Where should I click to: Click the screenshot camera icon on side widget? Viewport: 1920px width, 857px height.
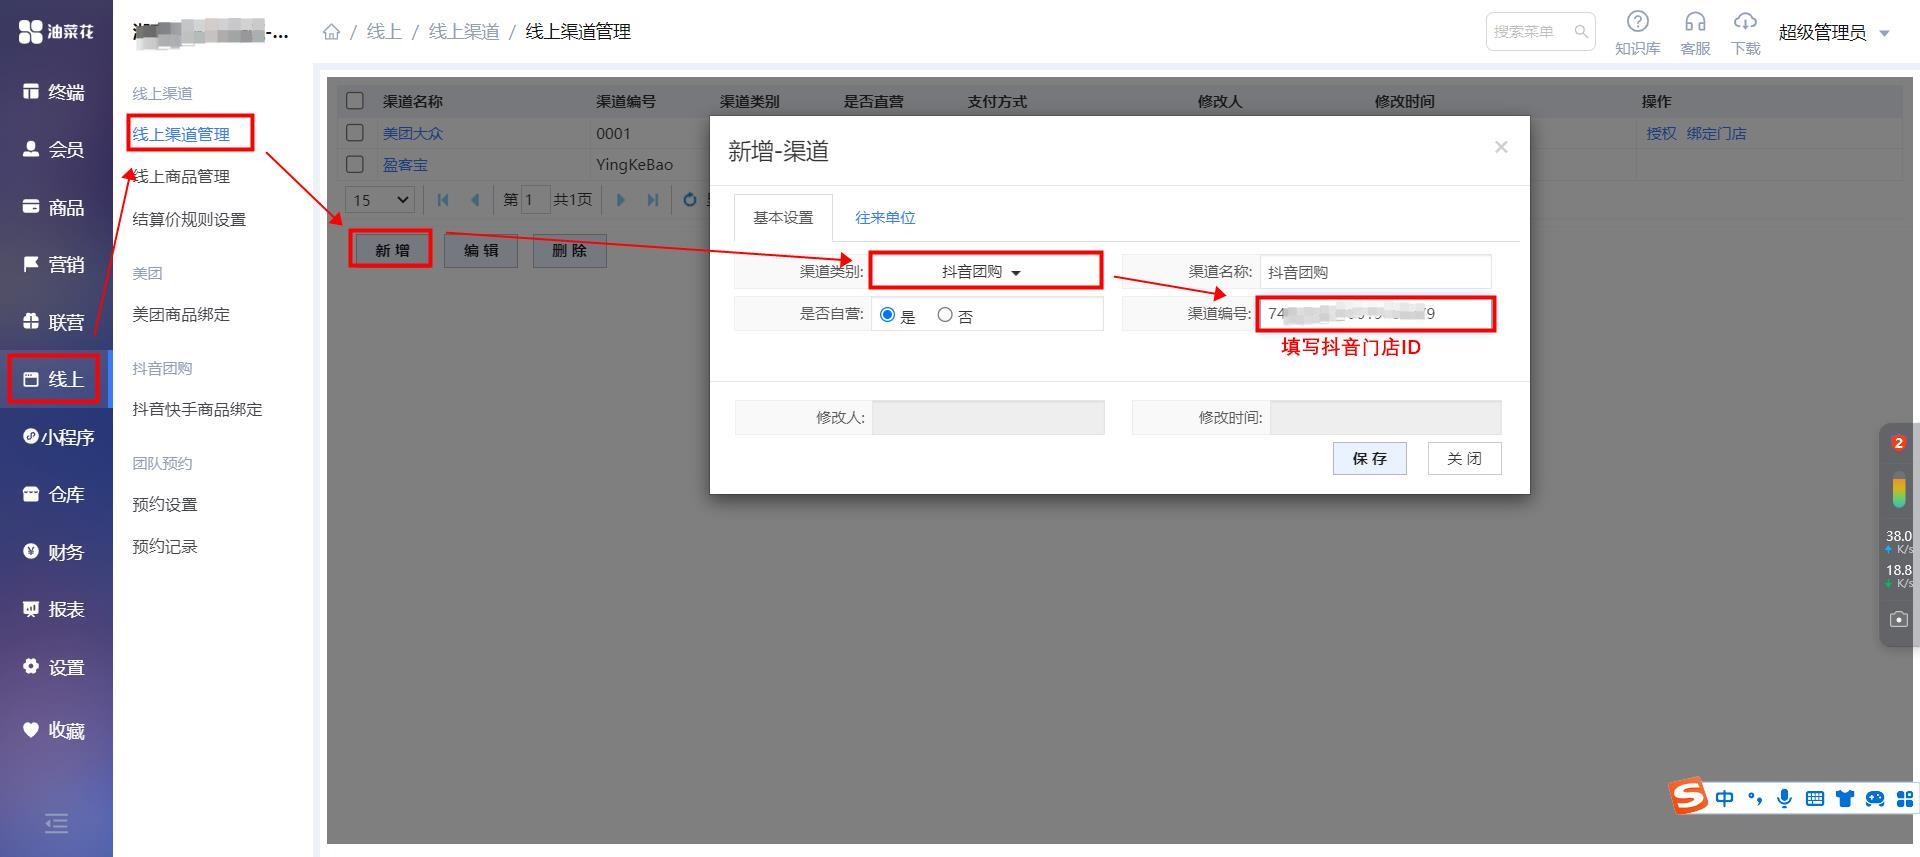(x=1899, y=619)
